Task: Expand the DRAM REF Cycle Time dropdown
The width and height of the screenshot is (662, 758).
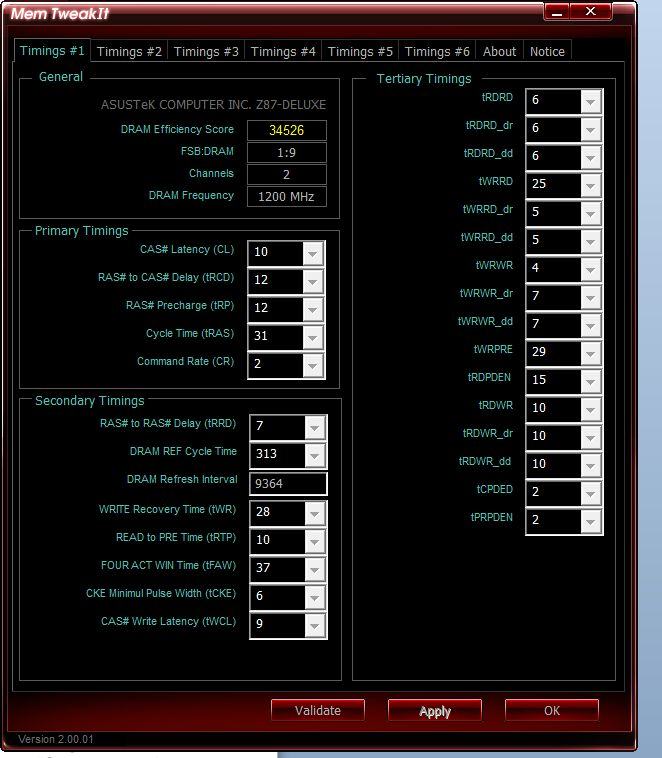Action: pyautogui.click(x=315, y=455)
